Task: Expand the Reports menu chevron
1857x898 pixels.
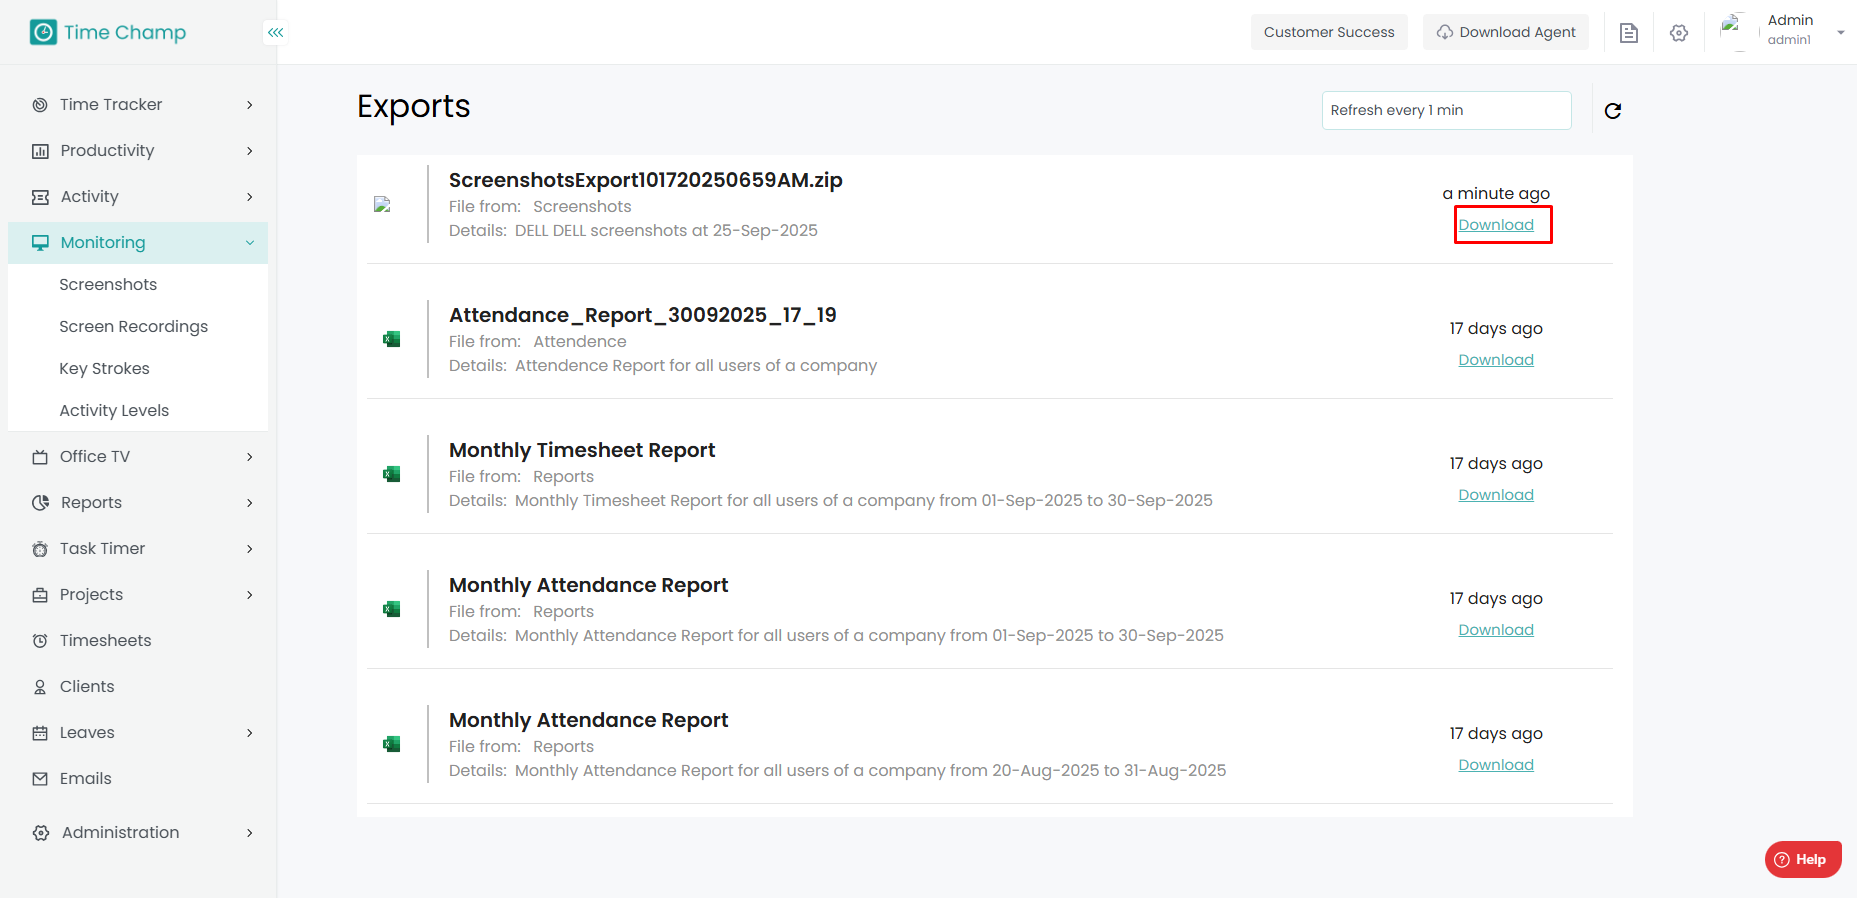Action: coord(250,503)
